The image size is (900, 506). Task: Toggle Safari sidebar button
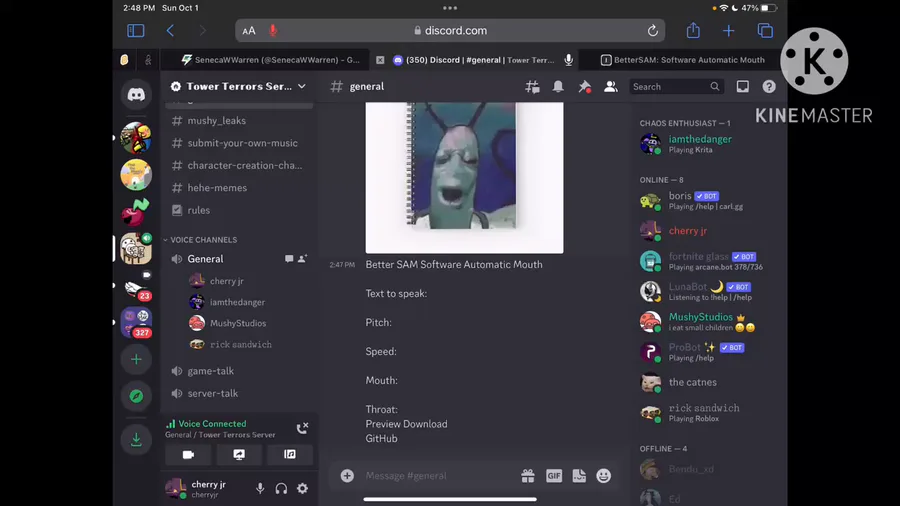[x=135, y=30]
